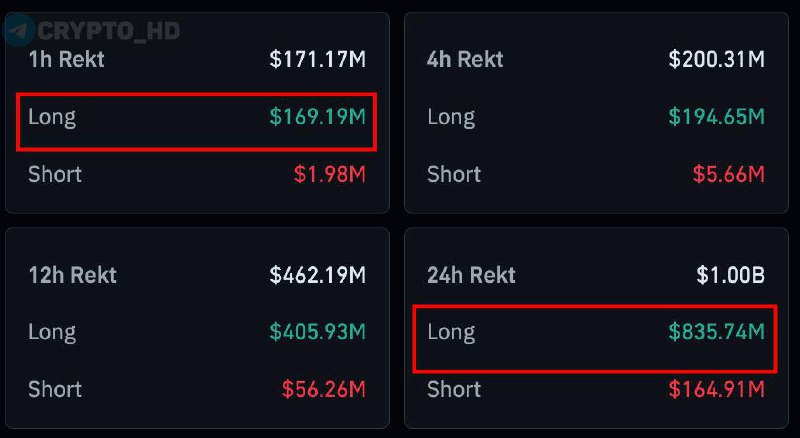Select the 24h Rekt card title
Viewport: 800px width, 438px height.
click(x=471, y=275)
